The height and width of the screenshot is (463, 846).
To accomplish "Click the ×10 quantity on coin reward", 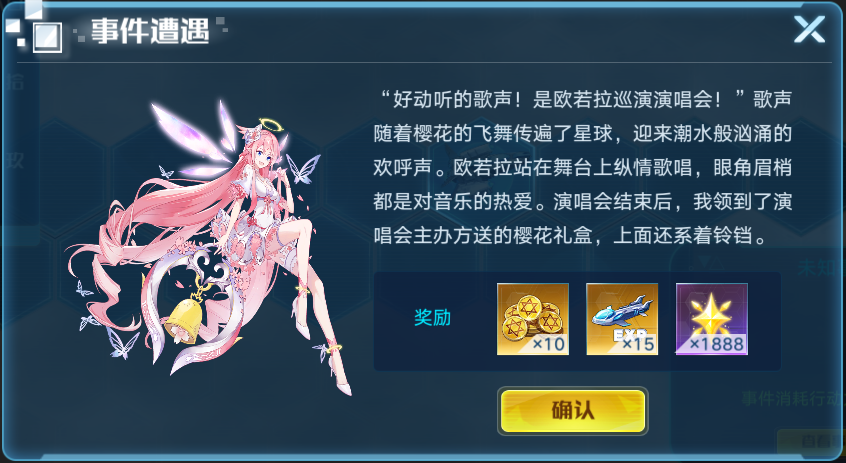I will coord(548,344).
